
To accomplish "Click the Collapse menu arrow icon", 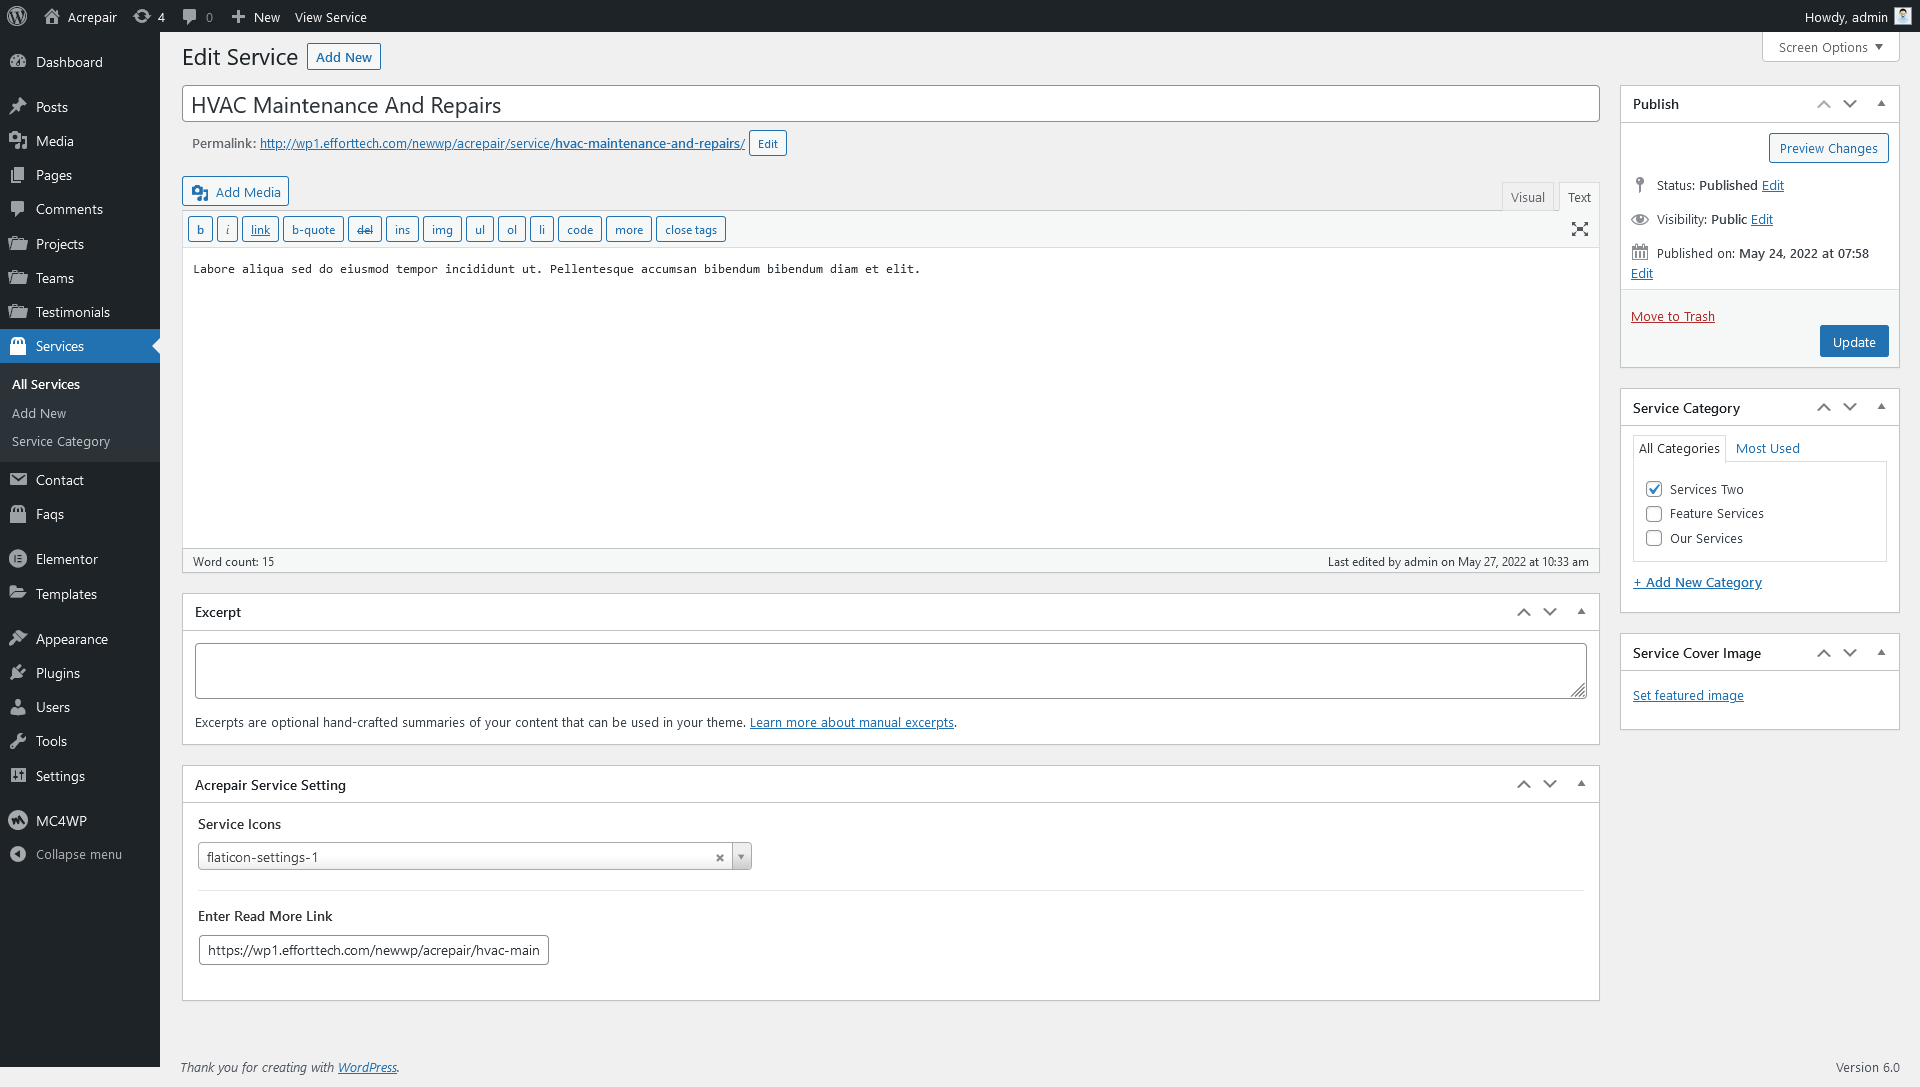I will click(x=18, y=854).
